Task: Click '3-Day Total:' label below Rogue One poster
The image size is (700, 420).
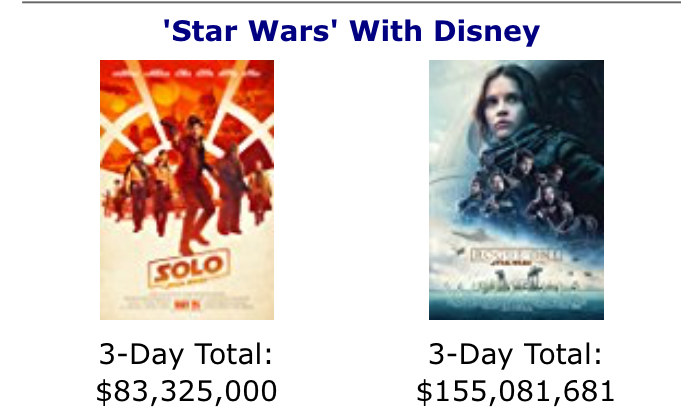Action: tap(516, 355)
